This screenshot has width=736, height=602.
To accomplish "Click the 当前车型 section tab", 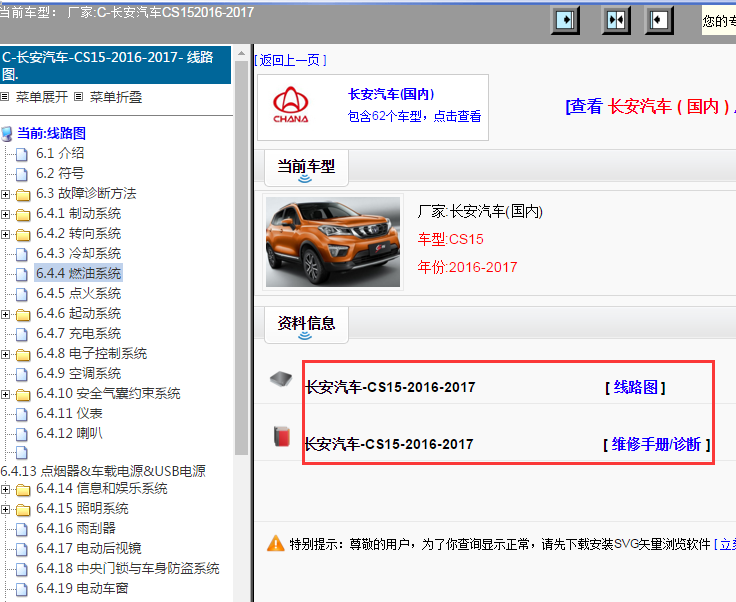I will (306, 168).
